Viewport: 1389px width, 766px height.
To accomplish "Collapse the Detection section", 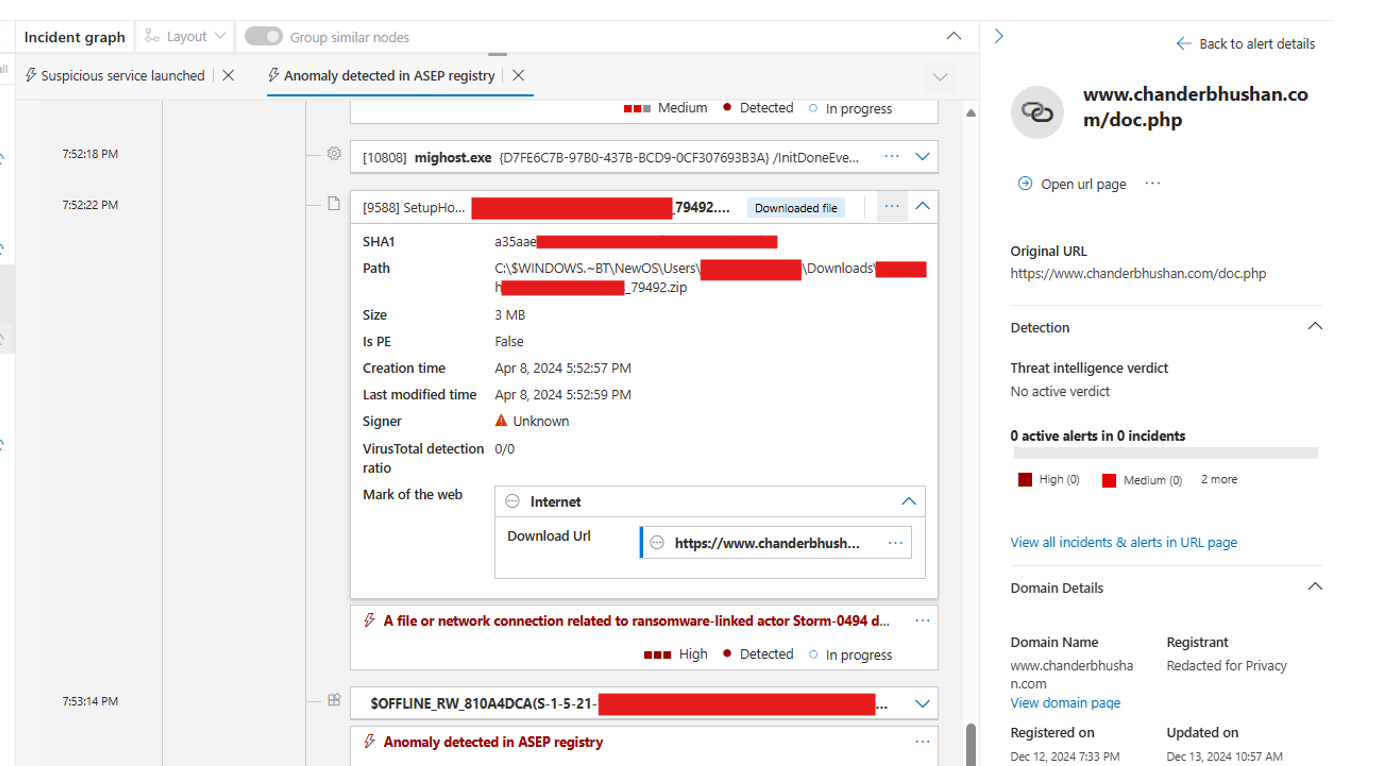I will [x=1314, y=327].
